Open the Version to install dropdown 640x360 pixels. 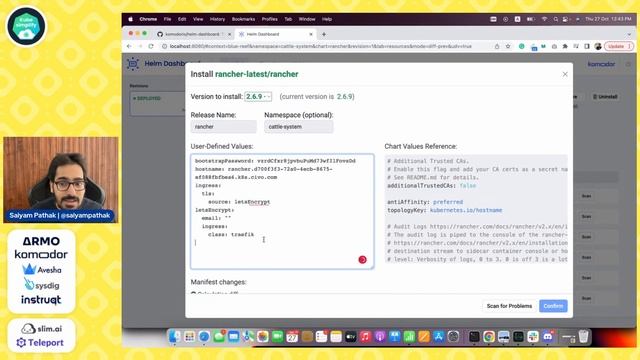click(x=258, y=97)
